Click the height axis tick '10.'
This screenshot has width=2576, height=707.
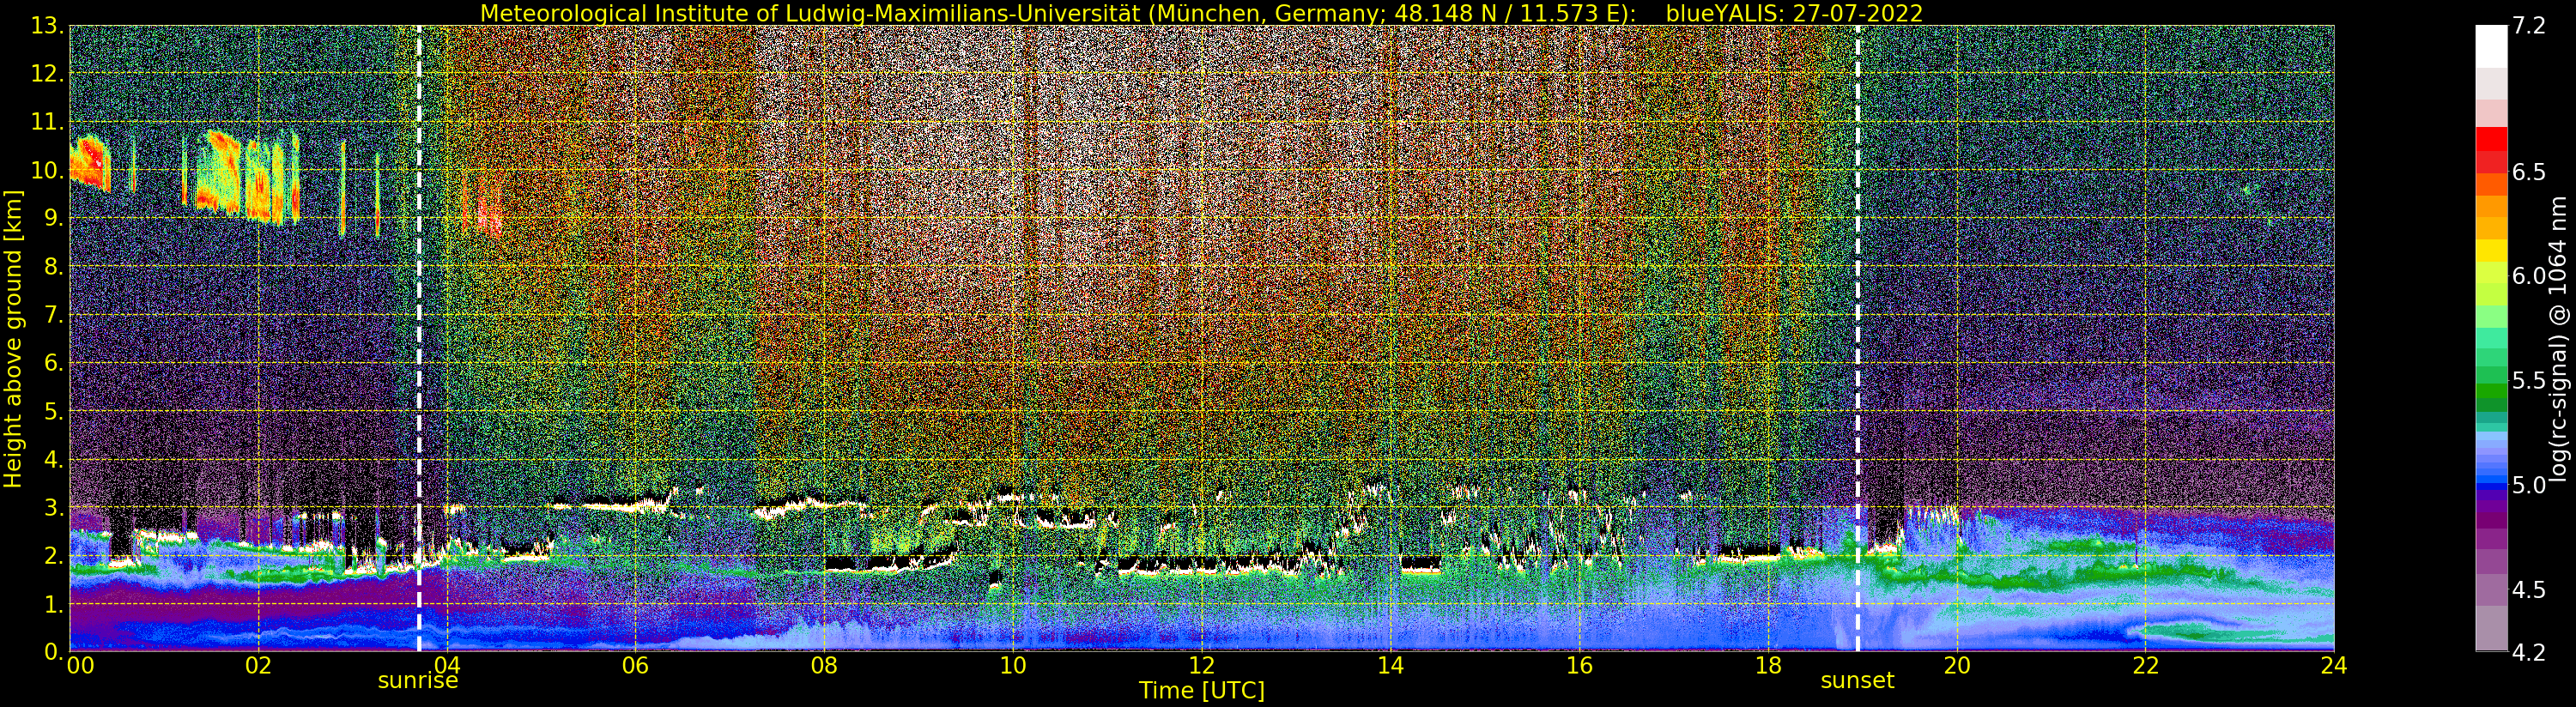point(46,170)
